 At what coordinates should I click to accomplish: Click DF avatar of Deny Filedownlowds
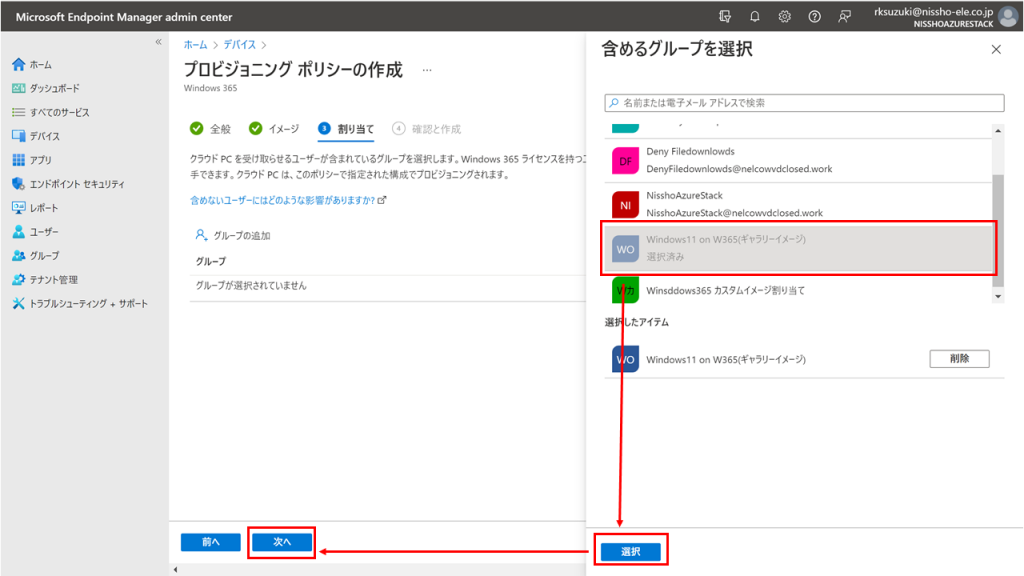pos(625,161)
